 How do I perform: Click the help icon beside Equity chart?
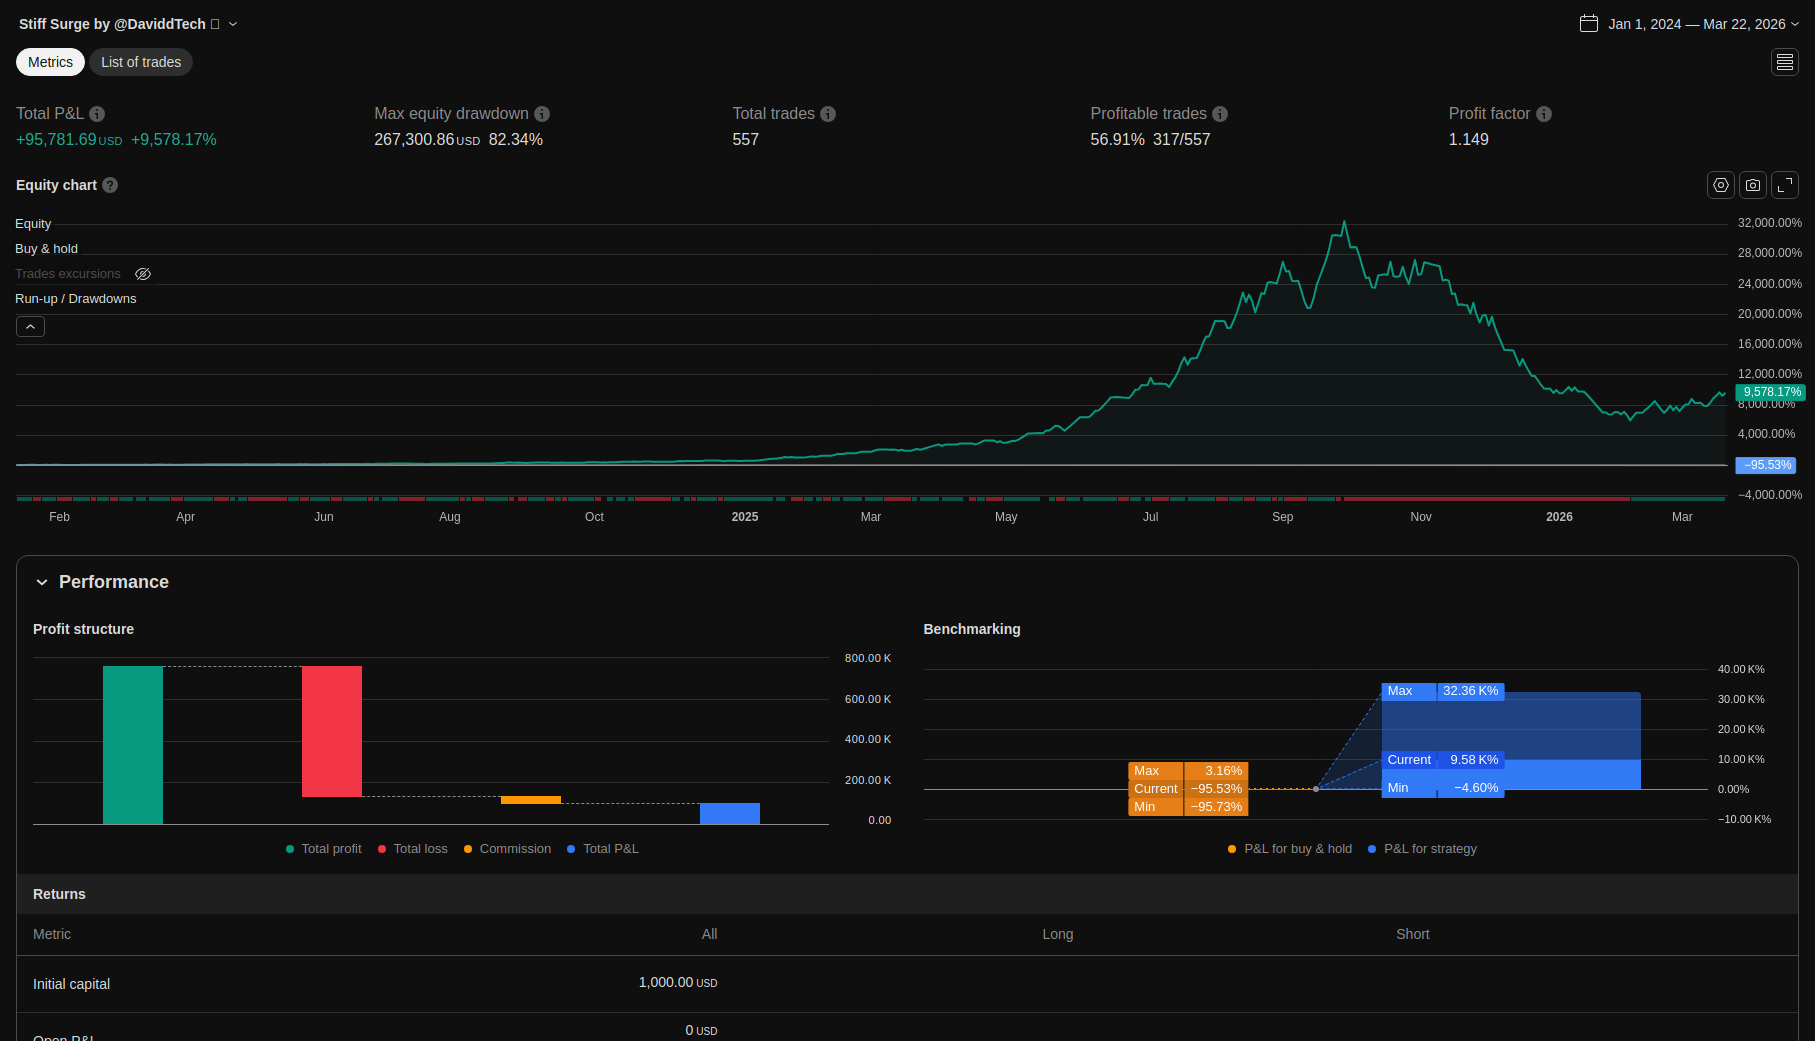(110, 185)
